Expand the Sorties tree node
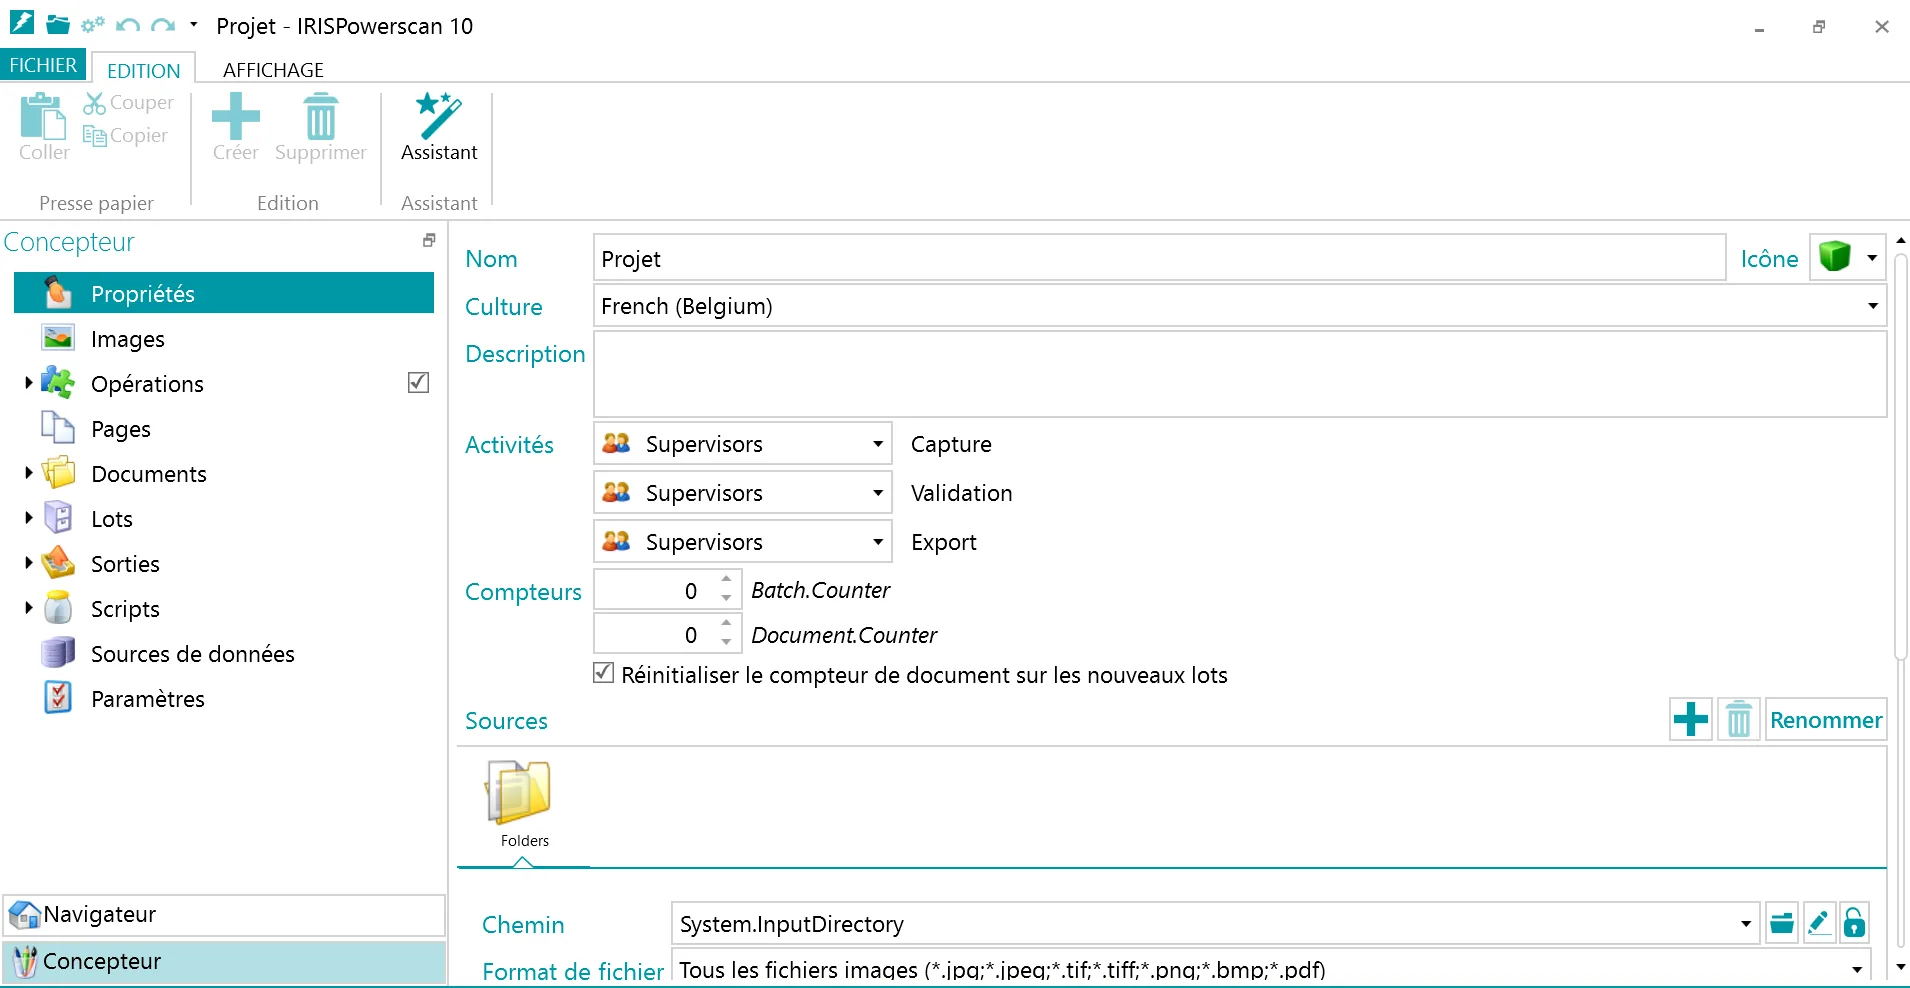Viewport: 1910px width, 988px height. click(28, 563)
